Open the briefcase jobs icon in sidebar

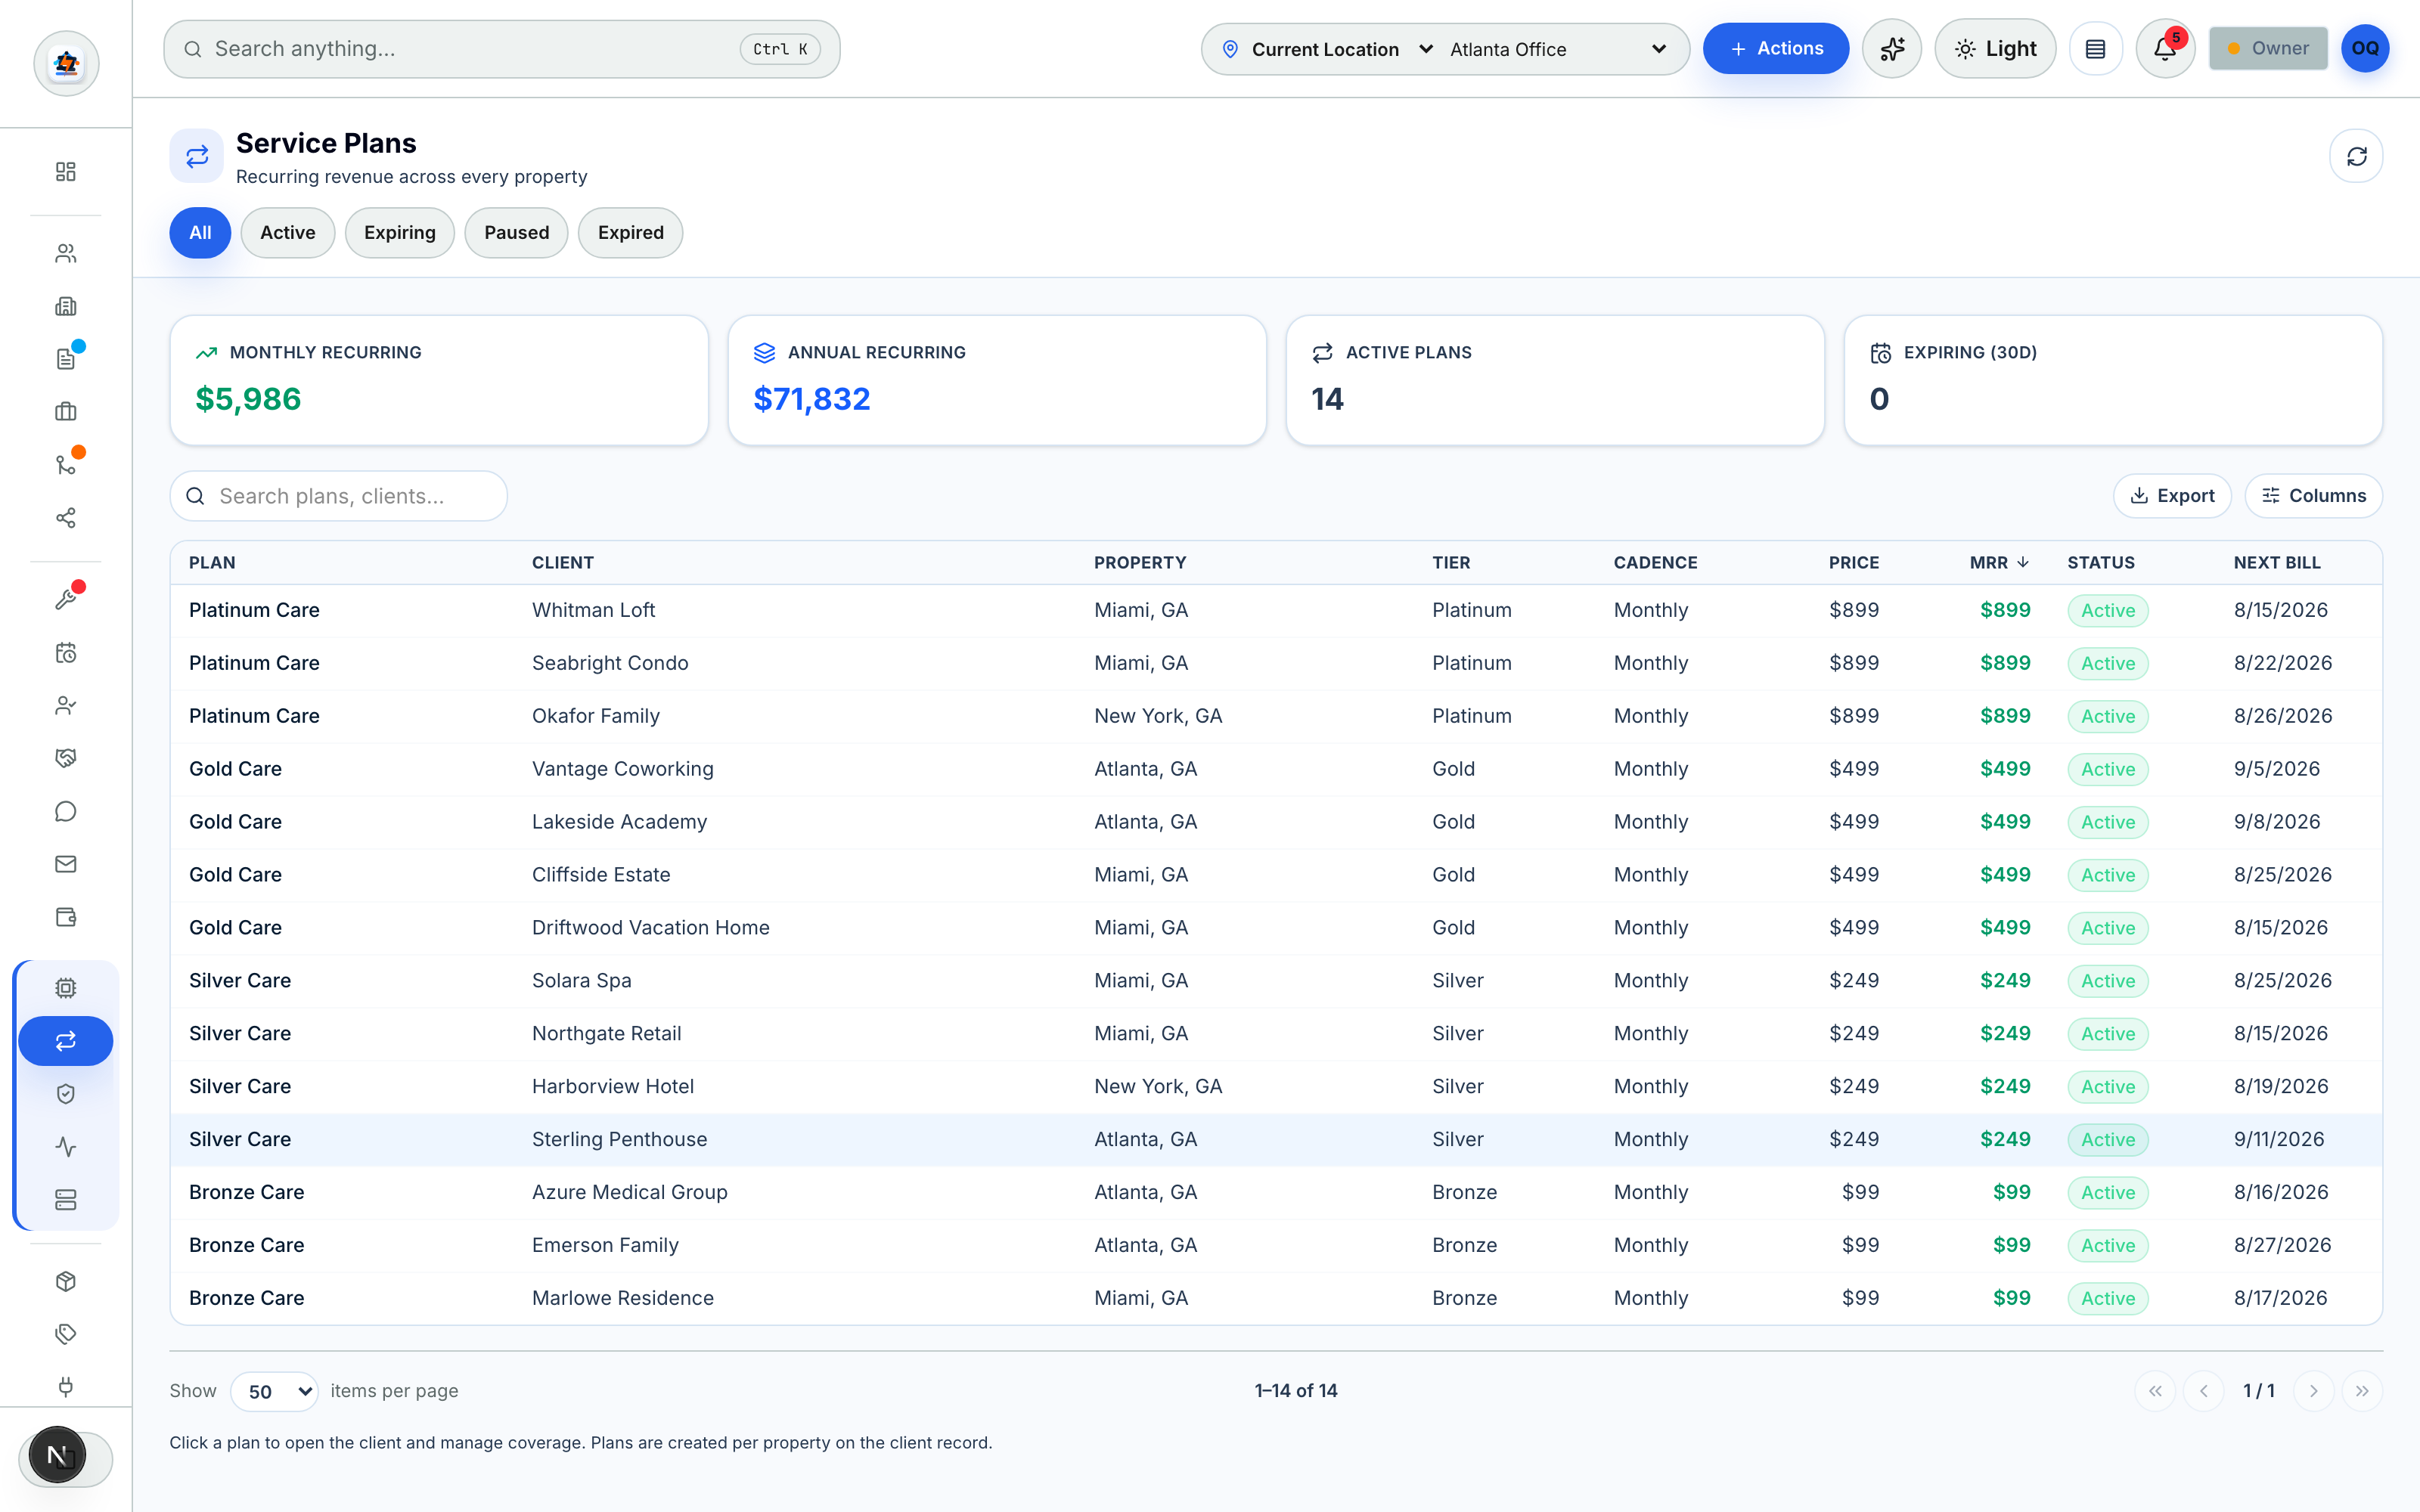coord(66,412)
